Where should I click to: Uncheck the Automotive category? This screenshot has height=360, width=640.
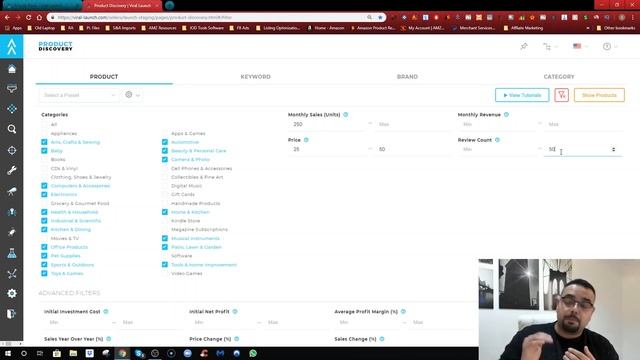(x=164, y=142)
